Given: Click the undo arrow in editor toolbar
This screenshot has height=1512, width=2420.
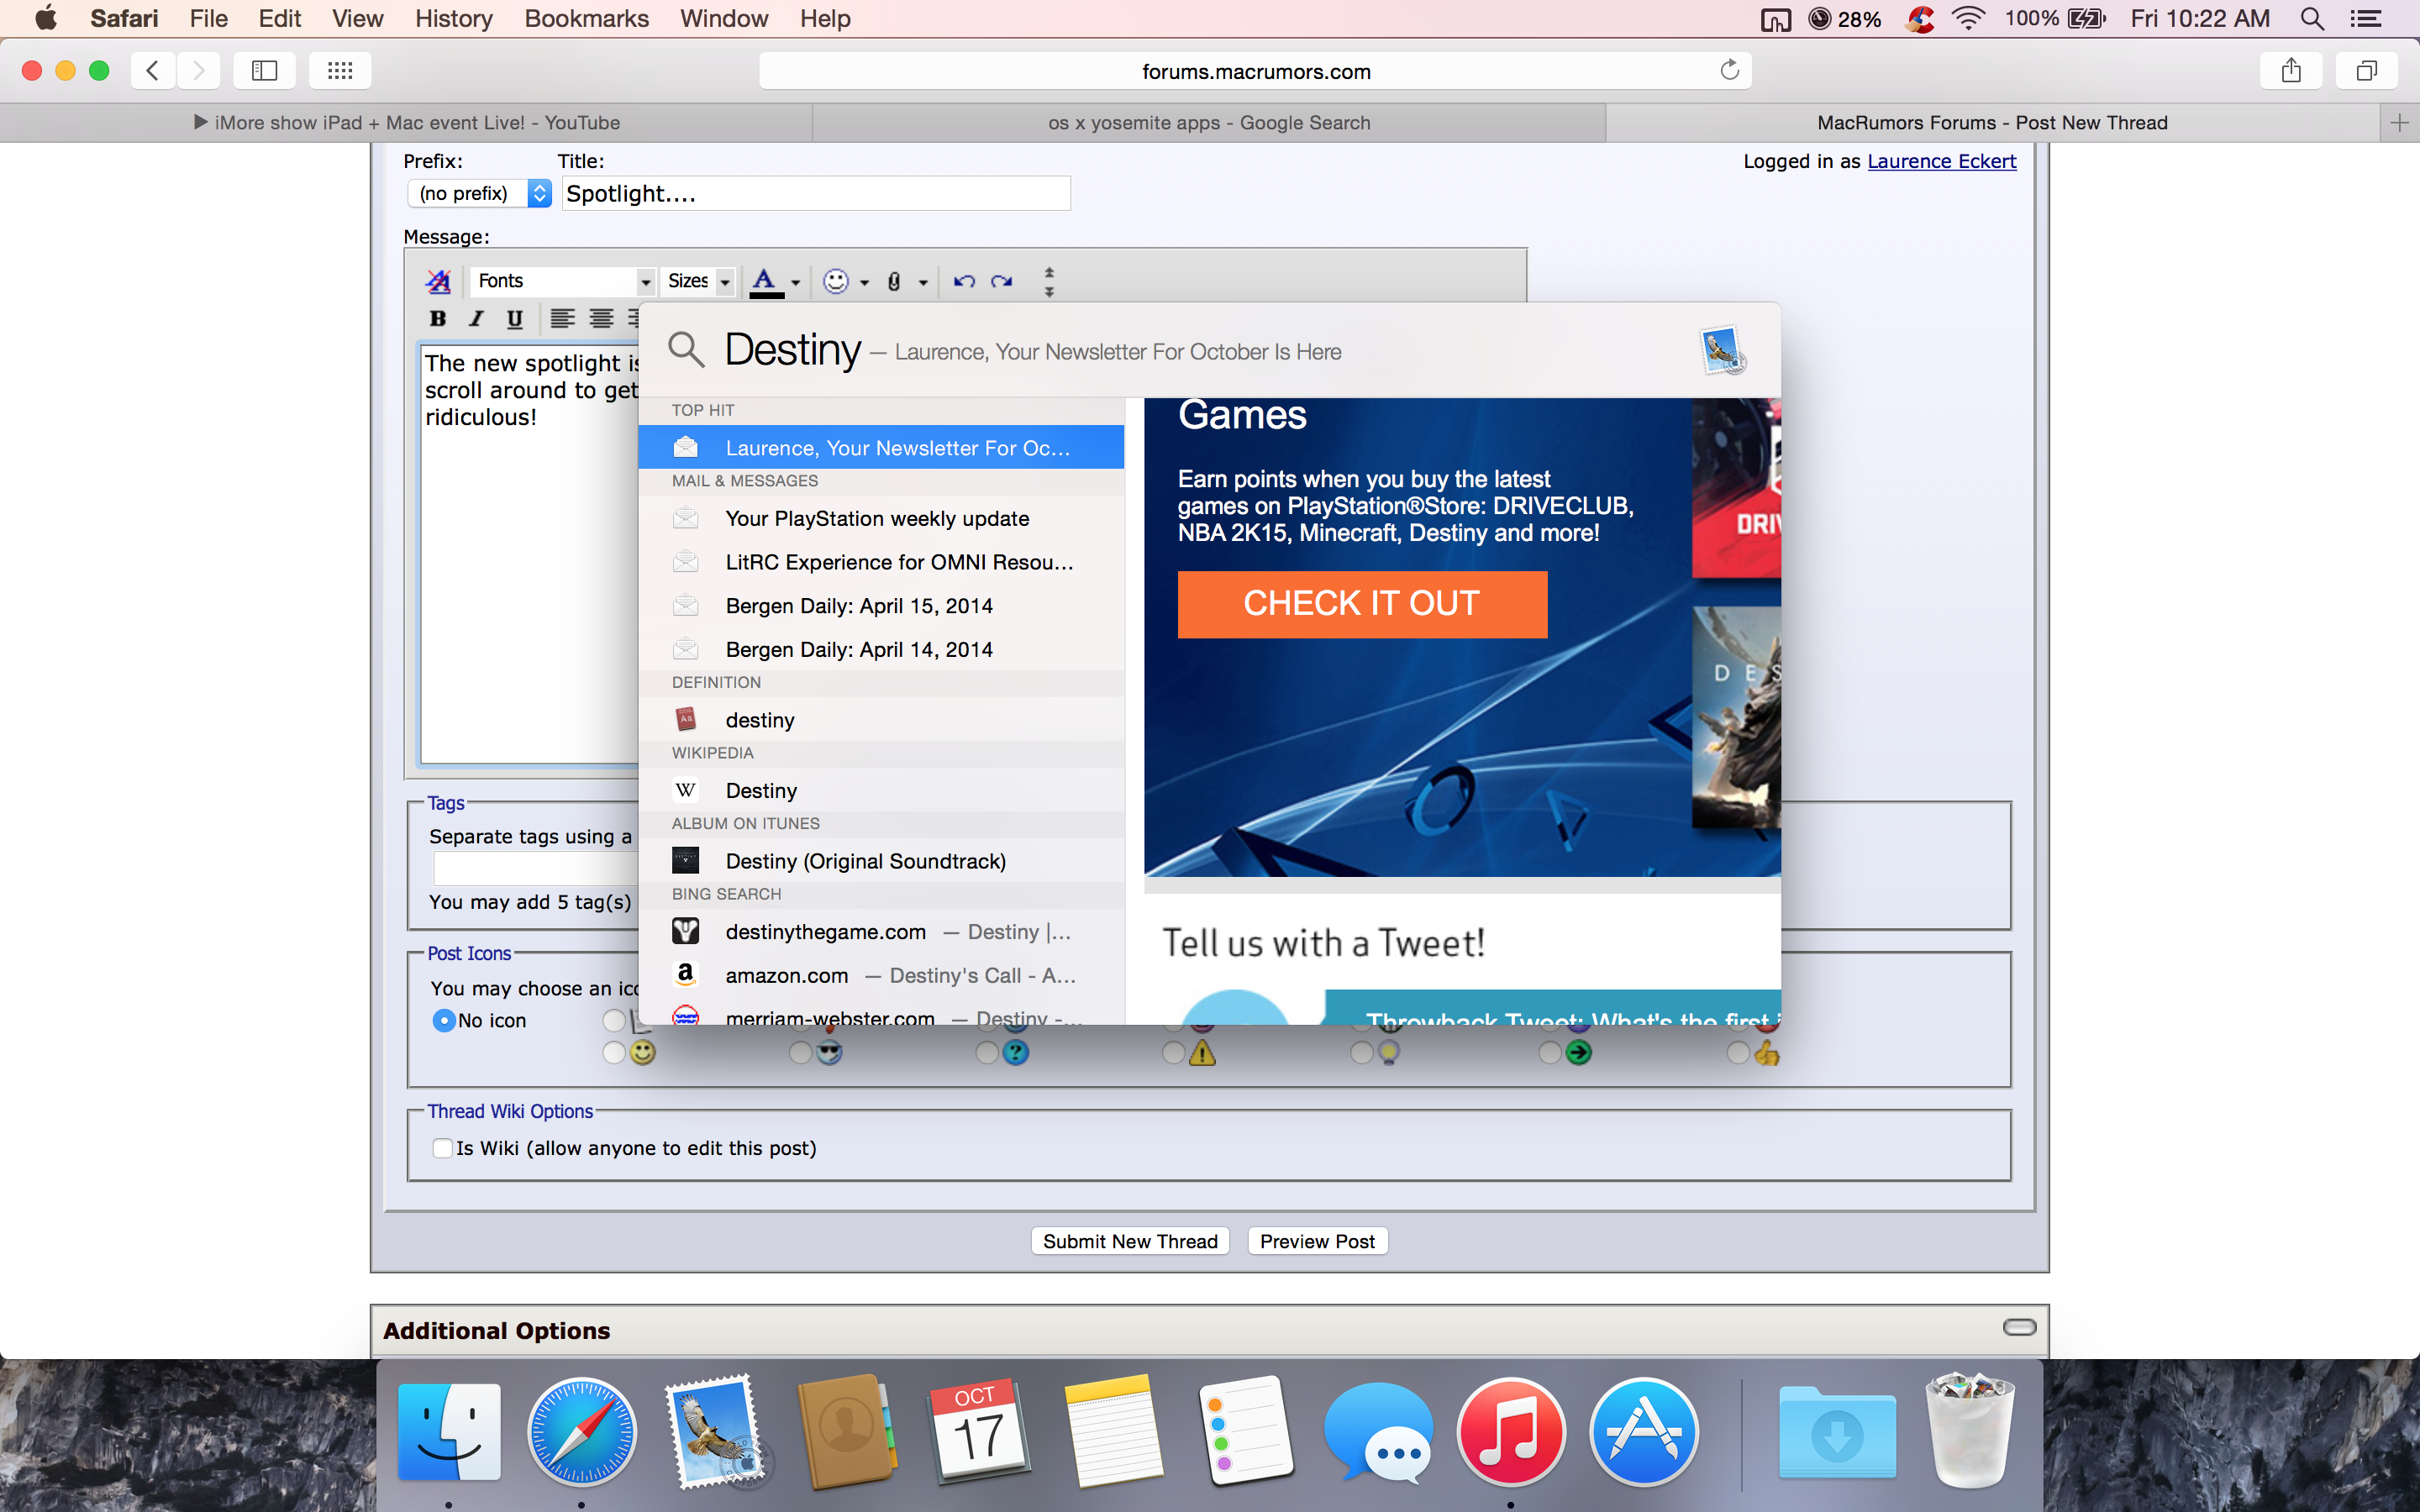Looking at the screenshot, I should coord(964,281).
